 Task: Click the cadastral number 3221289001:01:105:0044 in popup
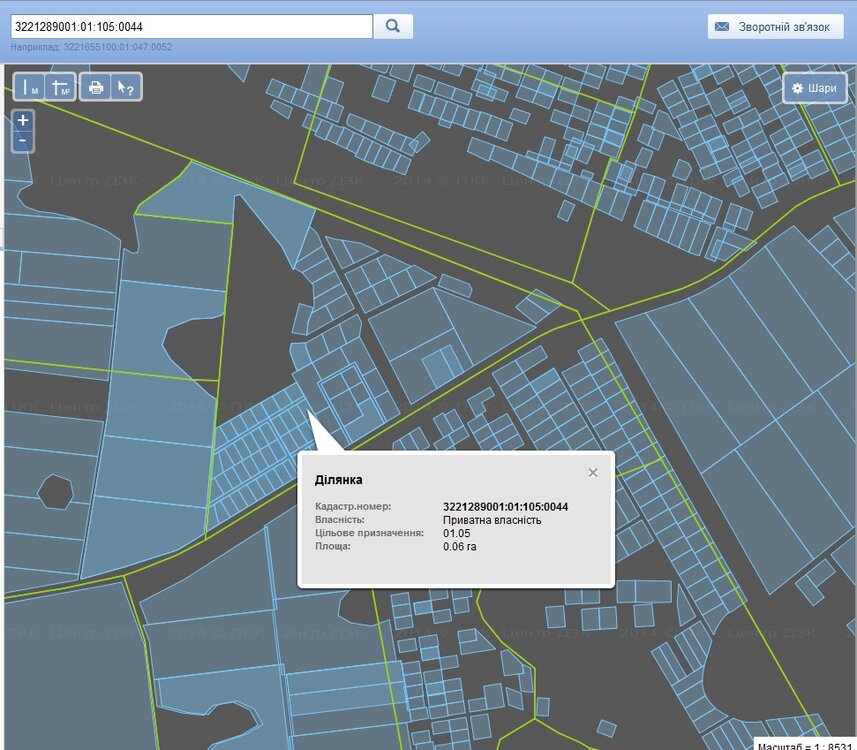[505, 507]
